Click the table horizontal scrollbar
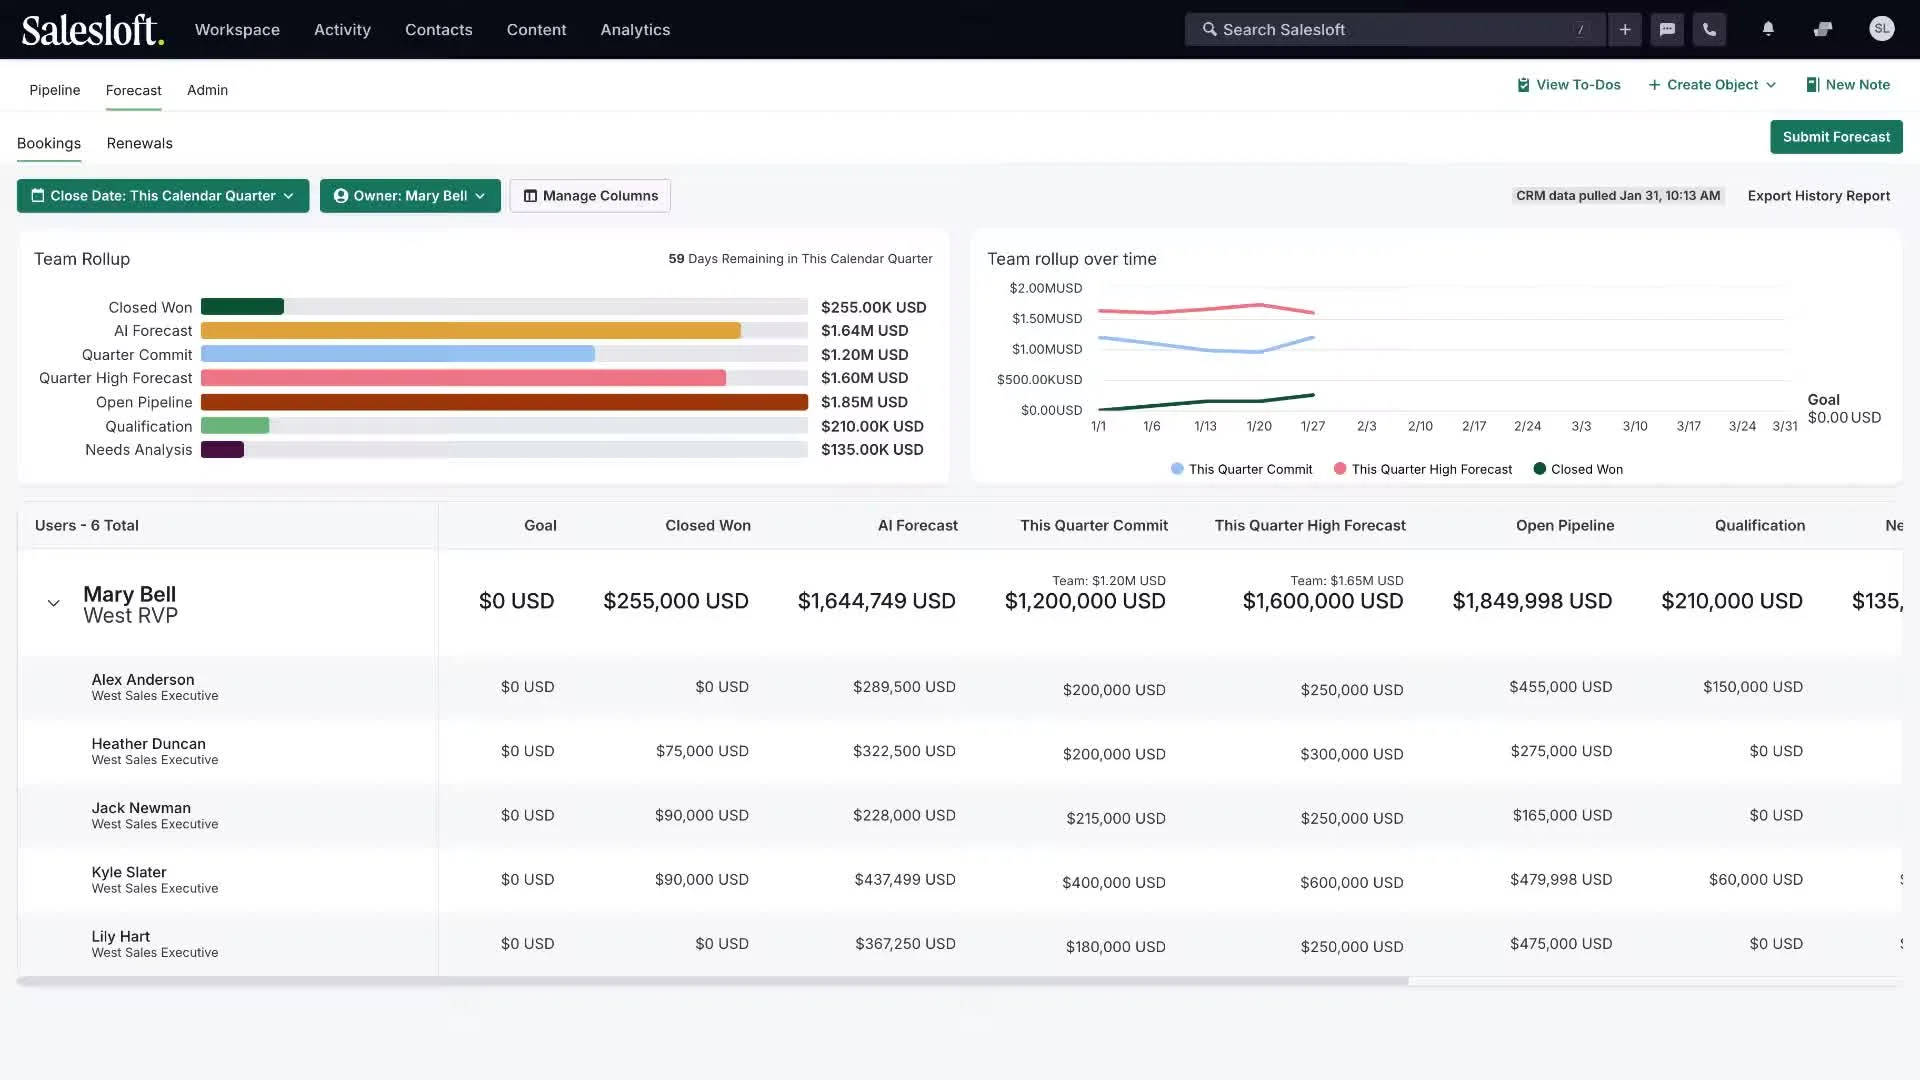The height and width of the screenshot is (1080, 1920). [x=713, y=981]
